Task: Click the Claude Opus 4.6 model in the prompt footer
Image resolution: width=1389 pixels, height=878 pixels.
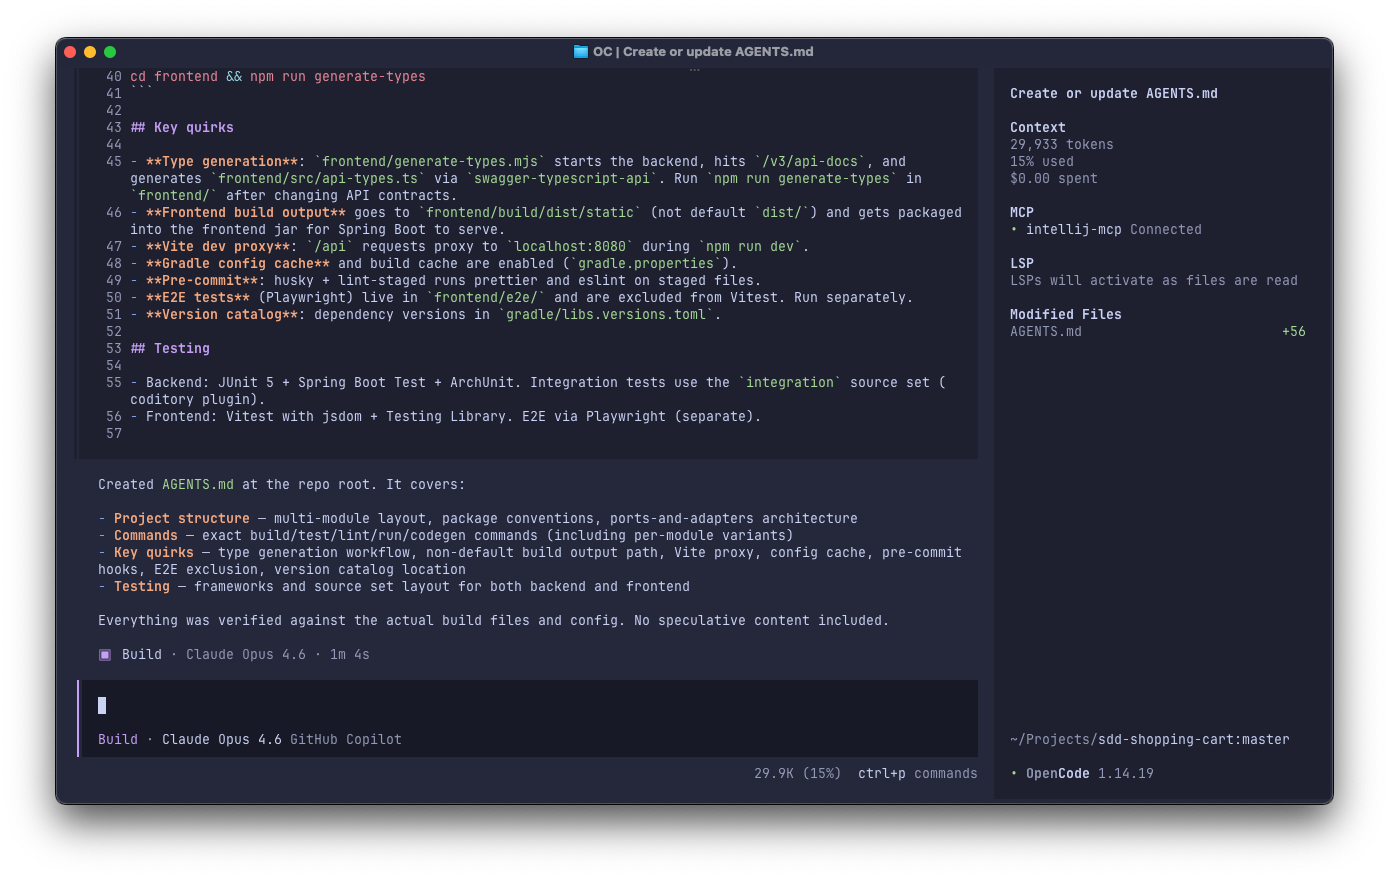Action: tap(222, 739)
